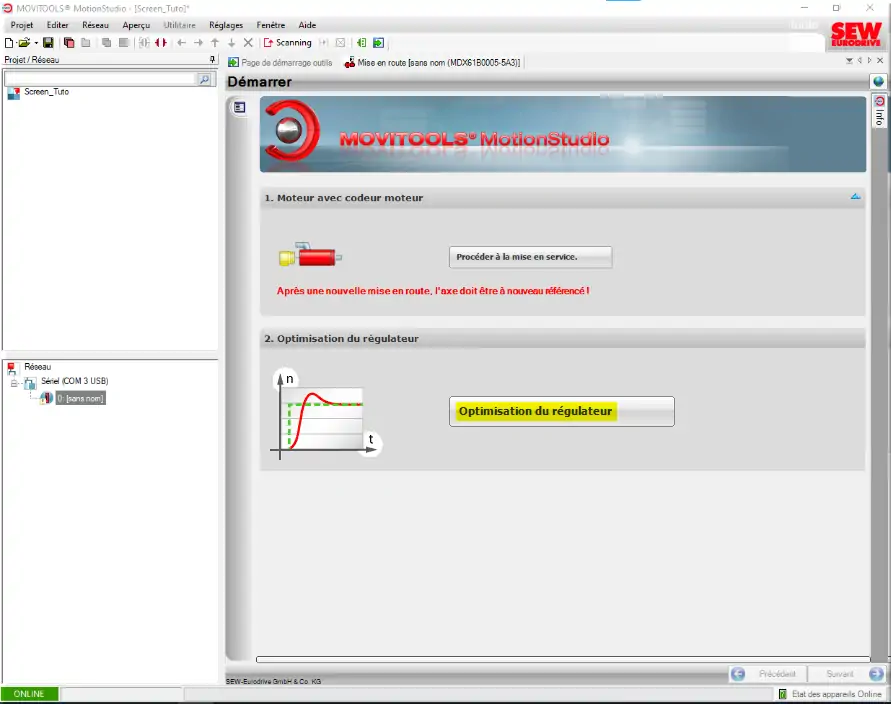Click the small list icon left of the banner

pos(240,106)
